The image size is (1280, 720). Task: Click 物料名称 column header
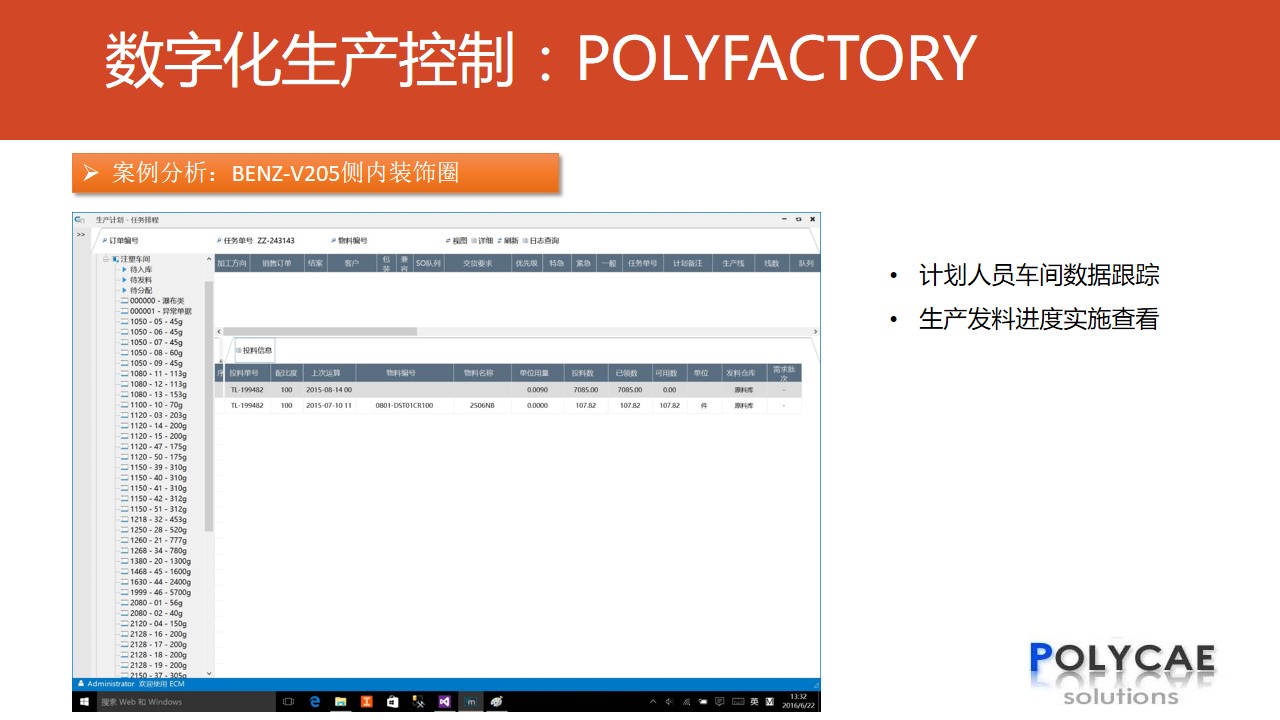[x=480, y=373]
